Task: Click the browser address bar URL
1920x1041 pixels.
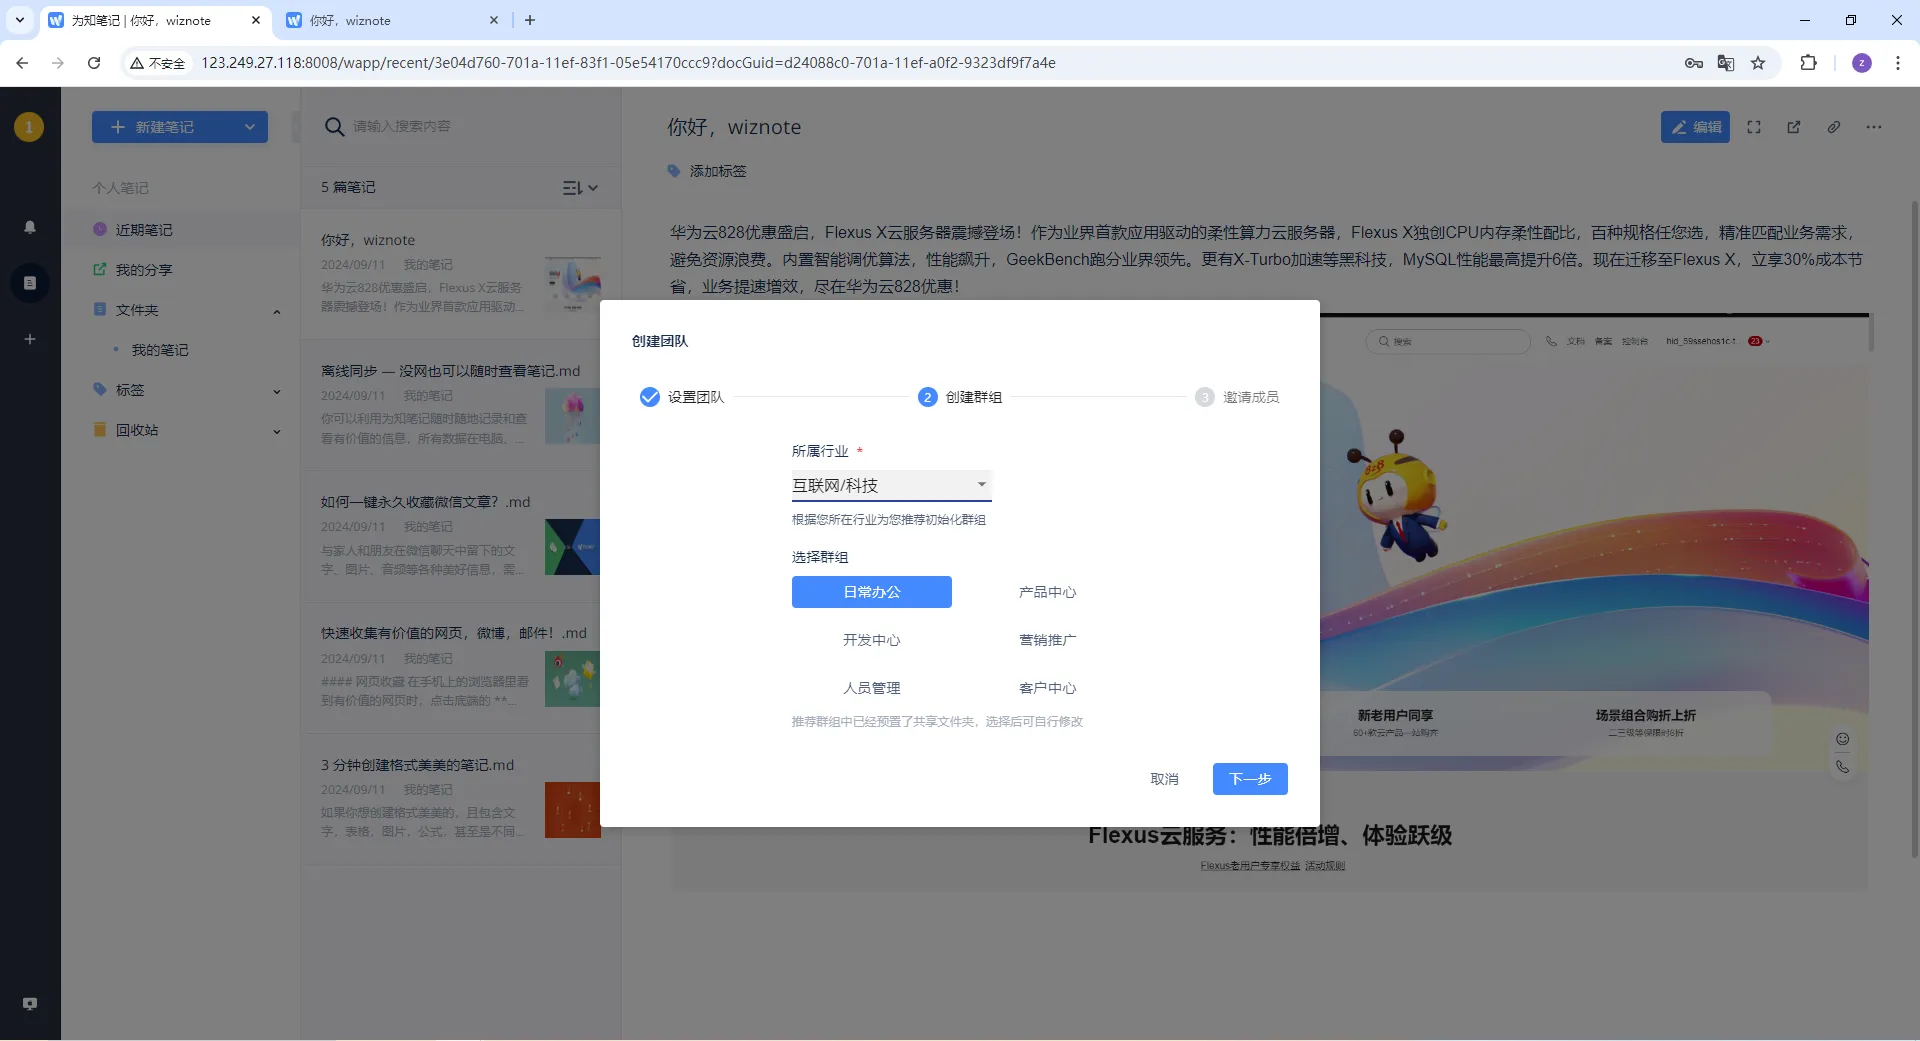Action: click(x=628, y=63)
